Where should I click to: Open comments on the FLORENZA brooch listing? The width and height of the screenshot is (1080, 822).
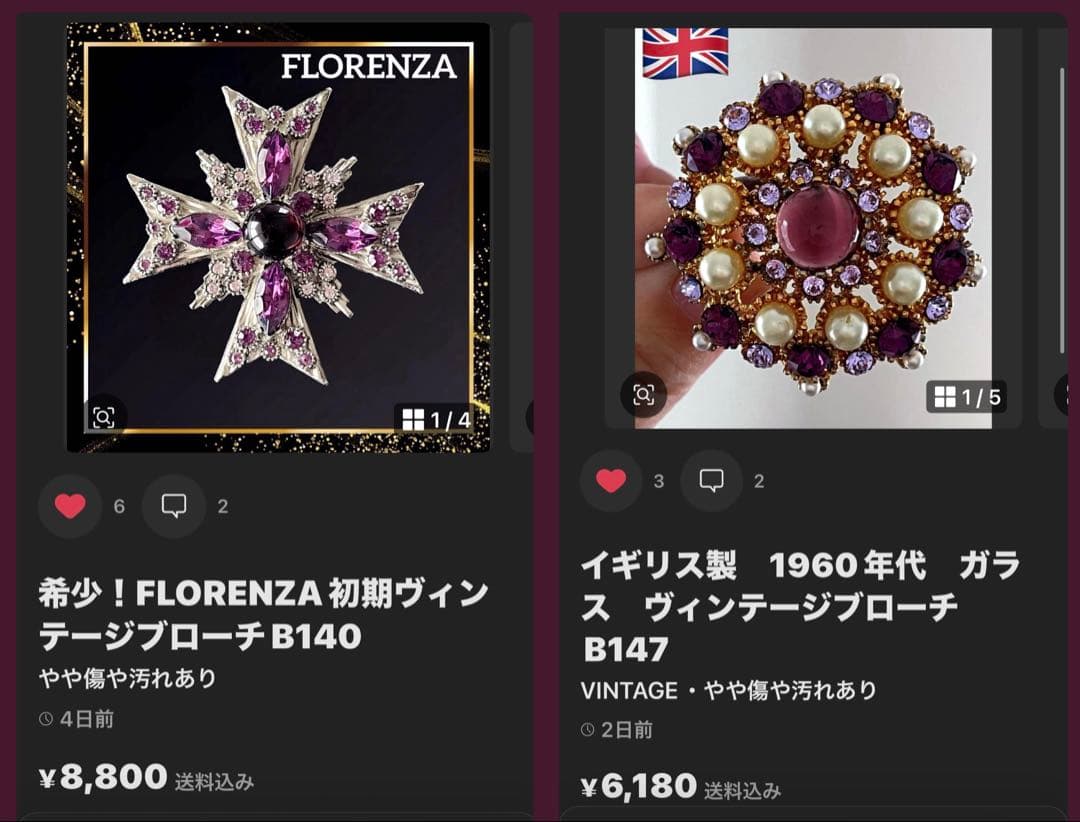(x=174, y=506)
